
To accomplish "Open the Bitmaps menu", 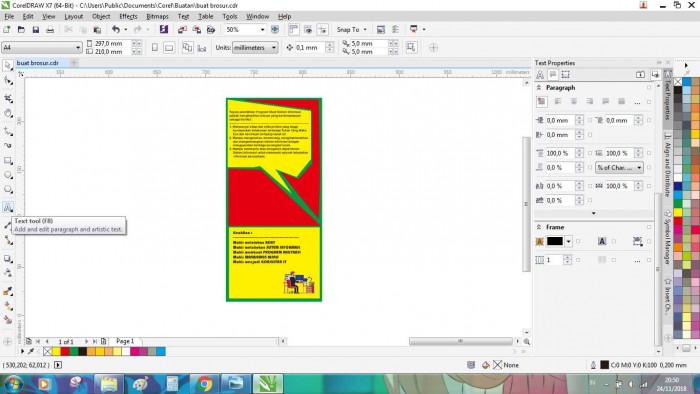I will [x=157, y=17].
